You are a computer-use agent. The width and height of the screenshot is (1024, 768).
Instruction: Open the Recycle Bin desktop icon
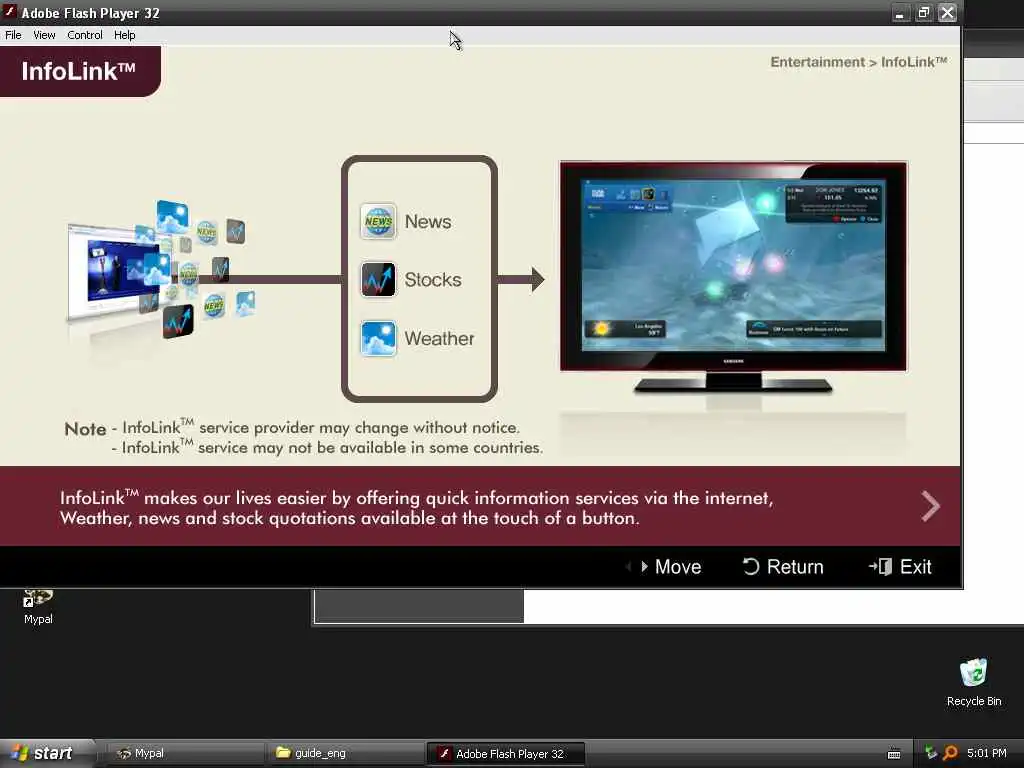(x=974, y=682)
